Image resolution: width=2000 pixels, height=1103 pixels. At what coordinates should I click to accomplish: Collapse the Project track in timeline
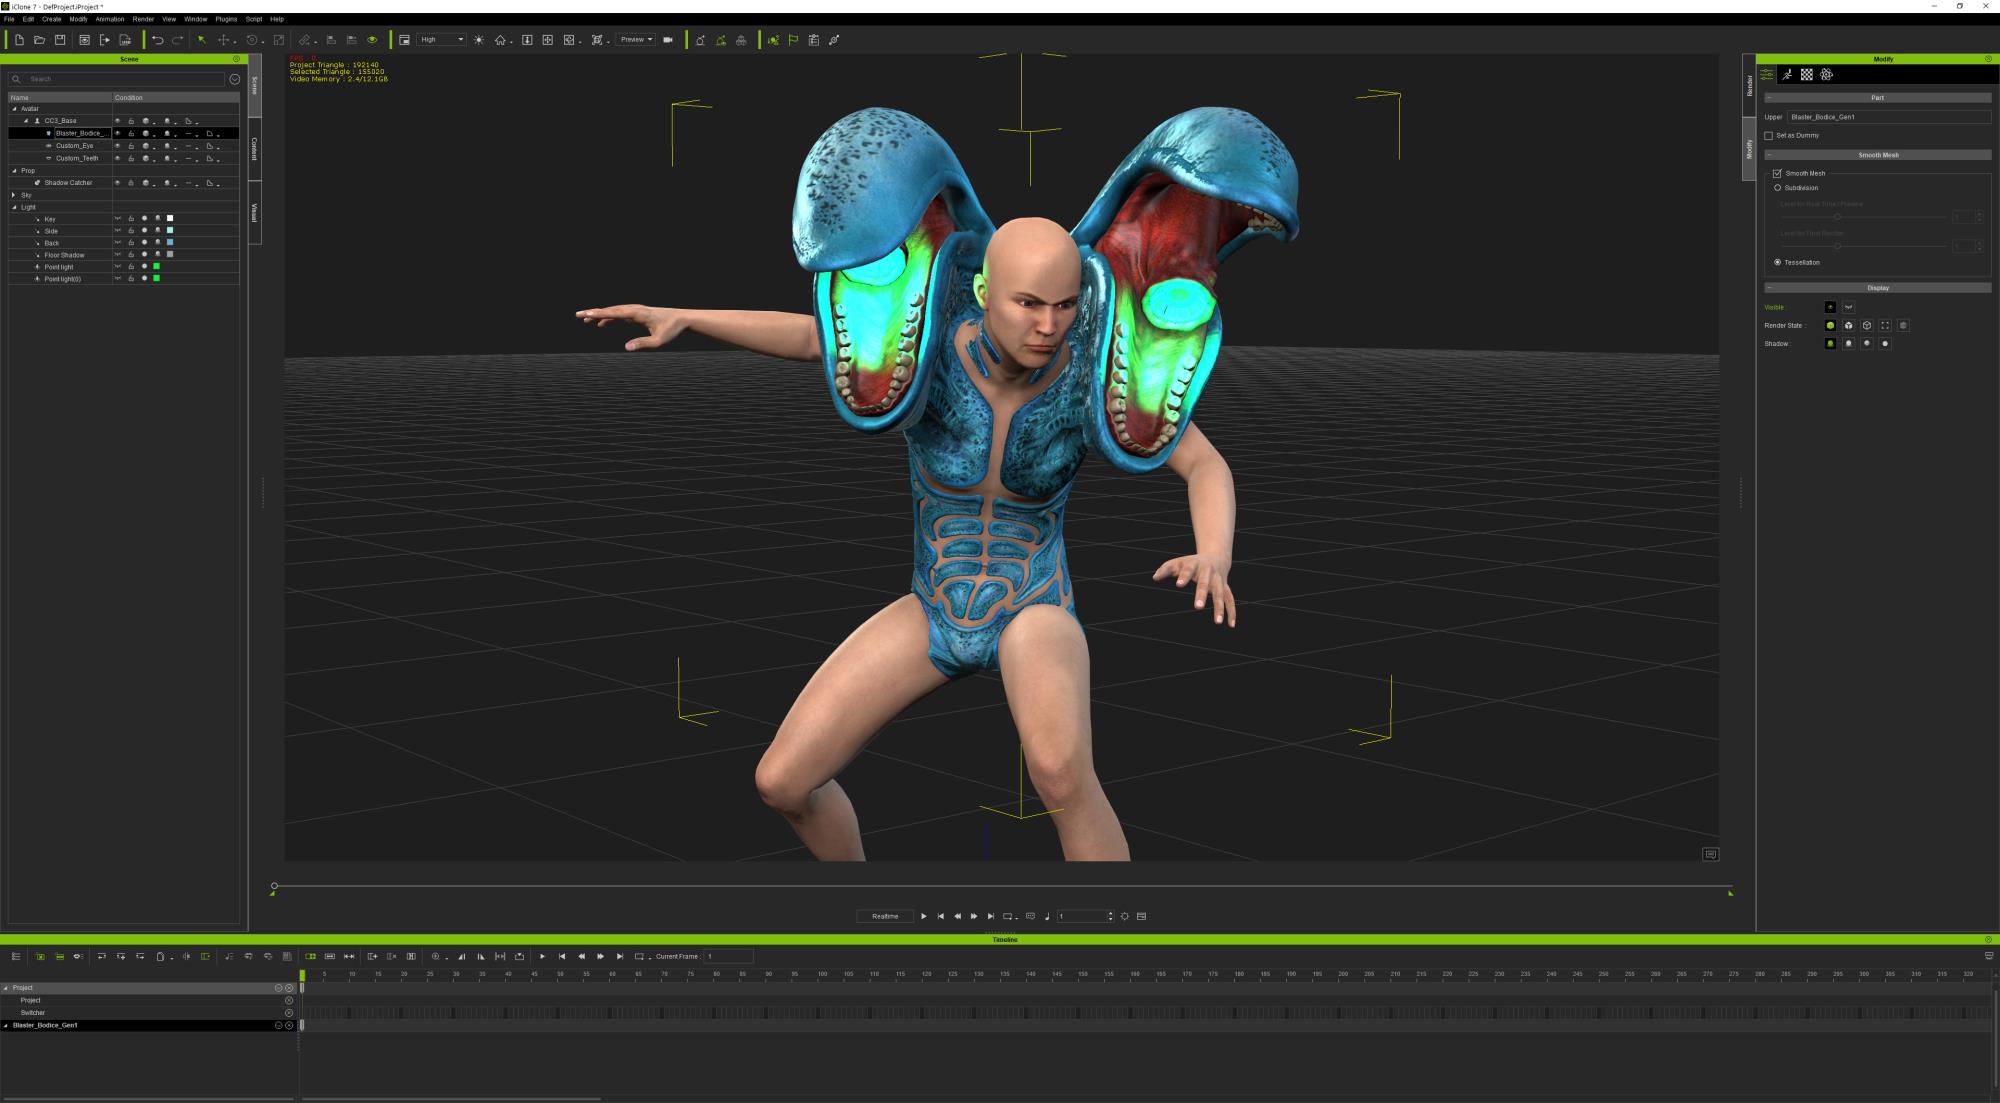[x=6, y=988]
